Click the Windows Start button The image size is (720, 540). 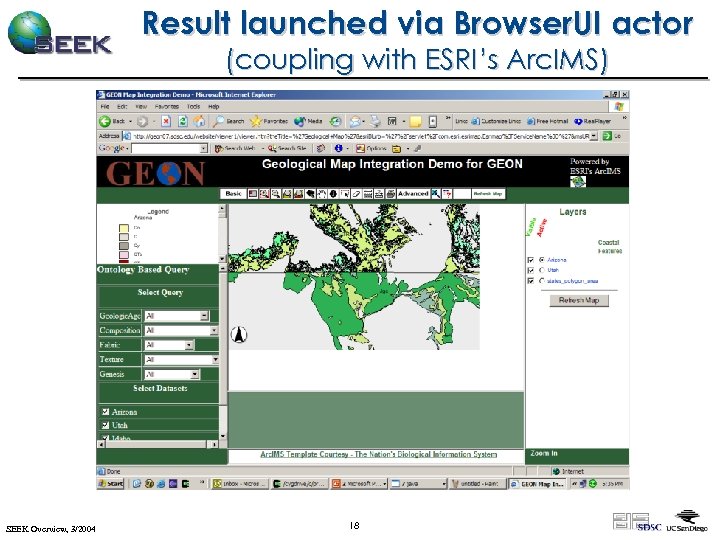tap(111, 484)
